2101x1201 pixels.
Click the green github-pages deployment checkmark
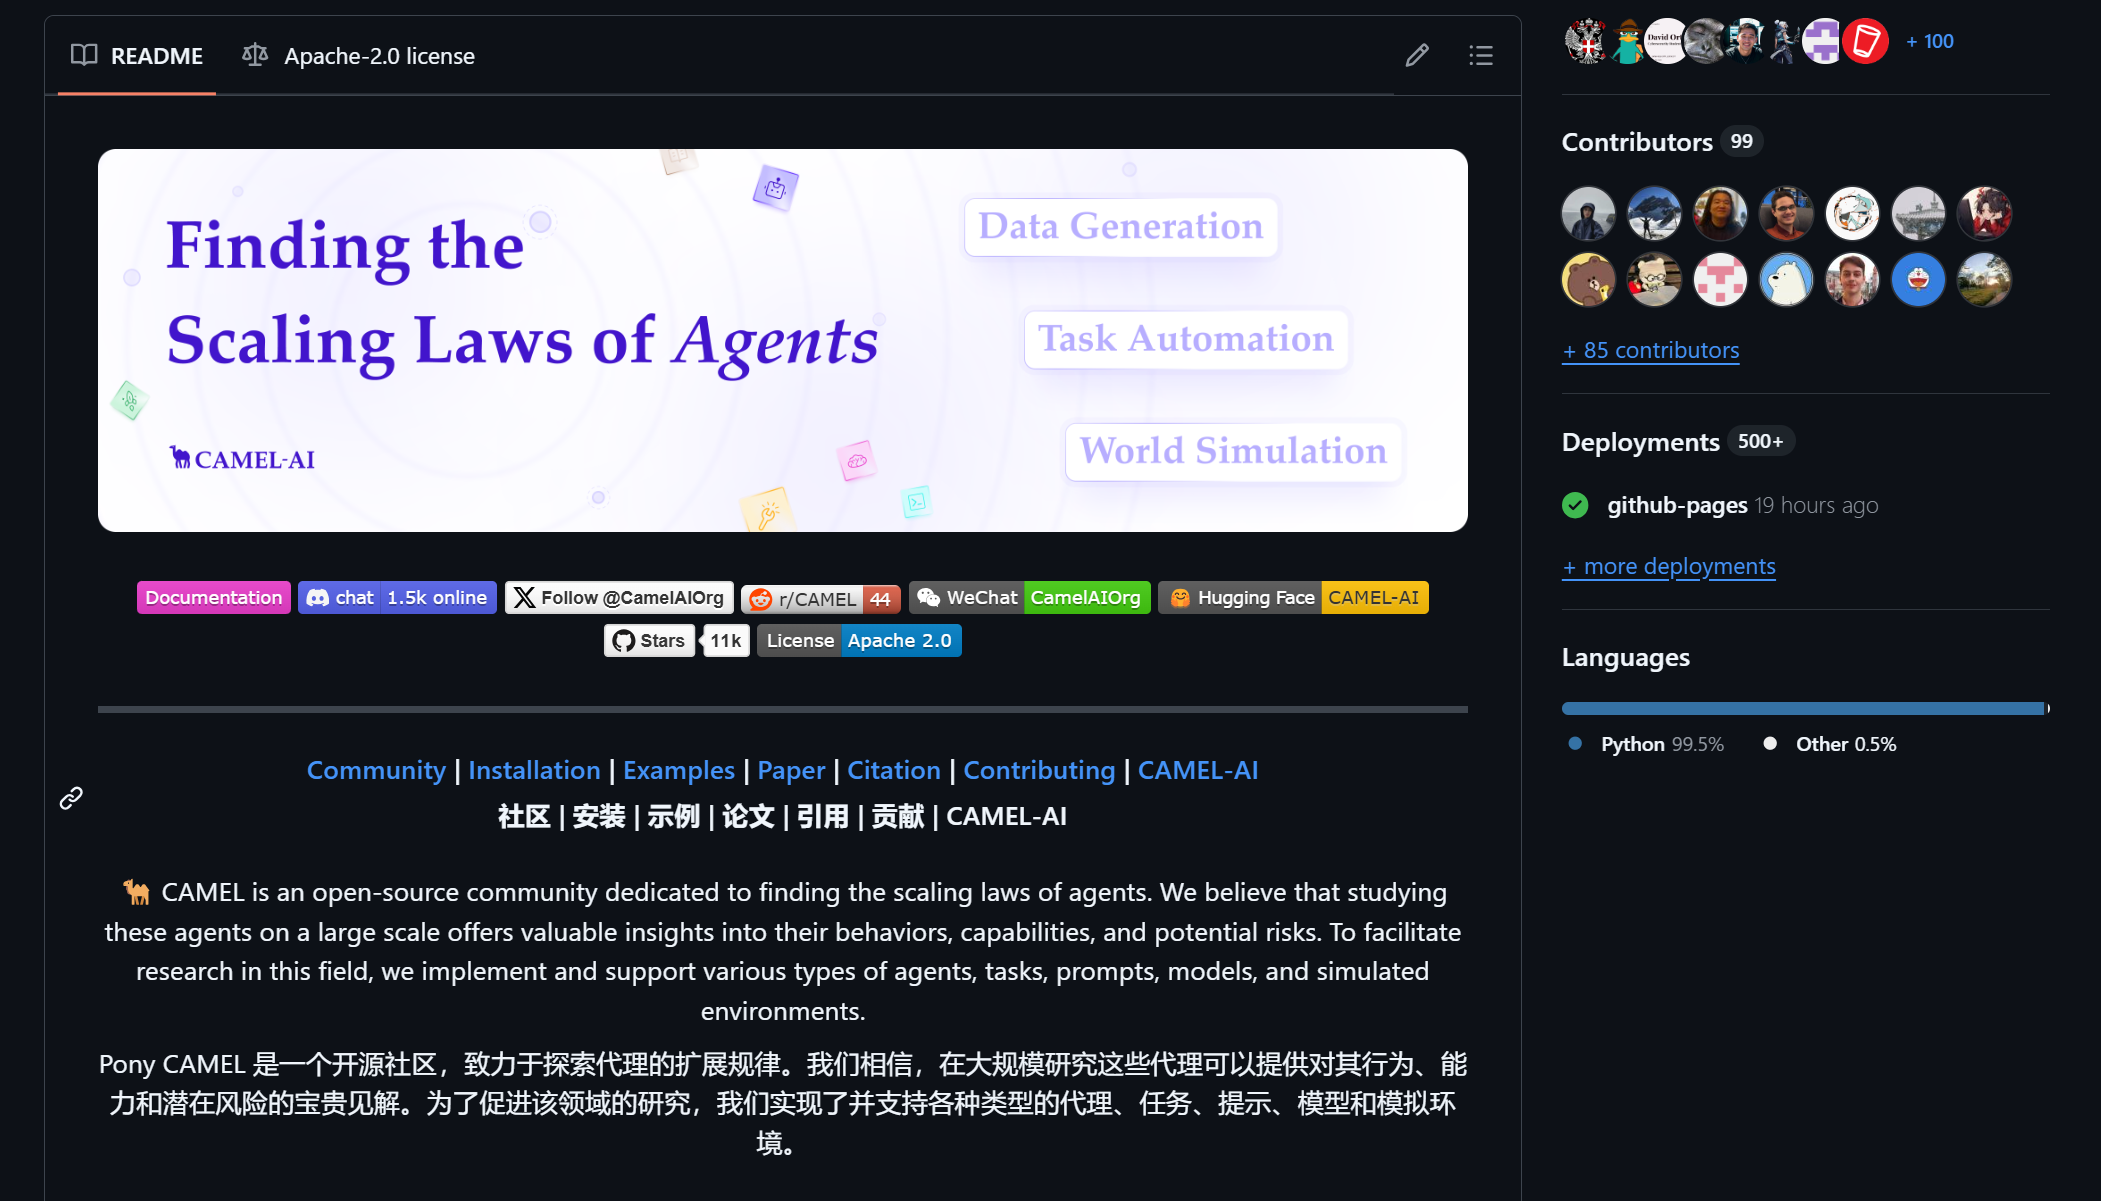(x=1575, y=505)
